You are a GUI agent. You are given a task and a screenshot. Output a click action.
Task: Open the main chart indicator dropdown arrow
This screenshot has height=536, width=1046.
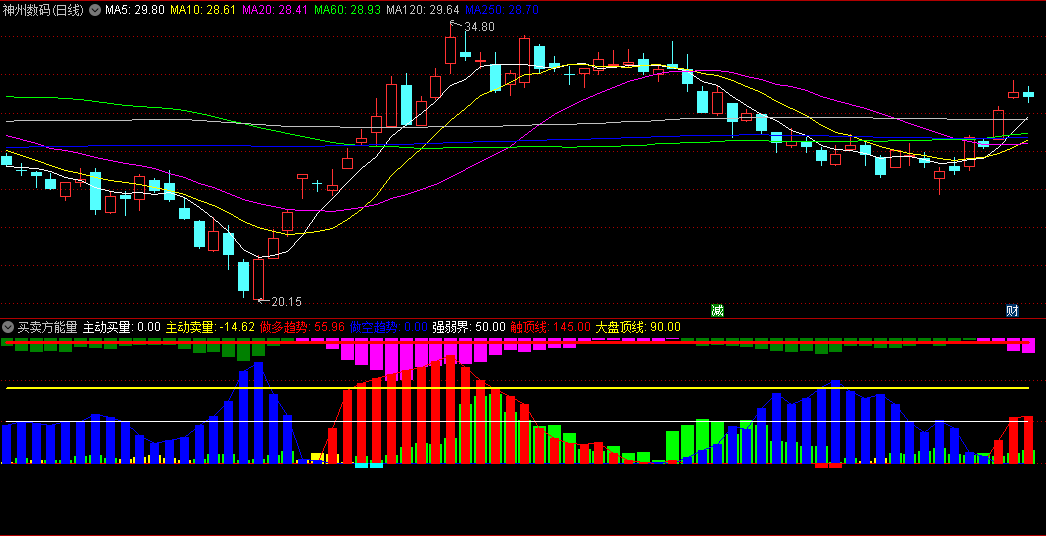click(x=95, y=10)
